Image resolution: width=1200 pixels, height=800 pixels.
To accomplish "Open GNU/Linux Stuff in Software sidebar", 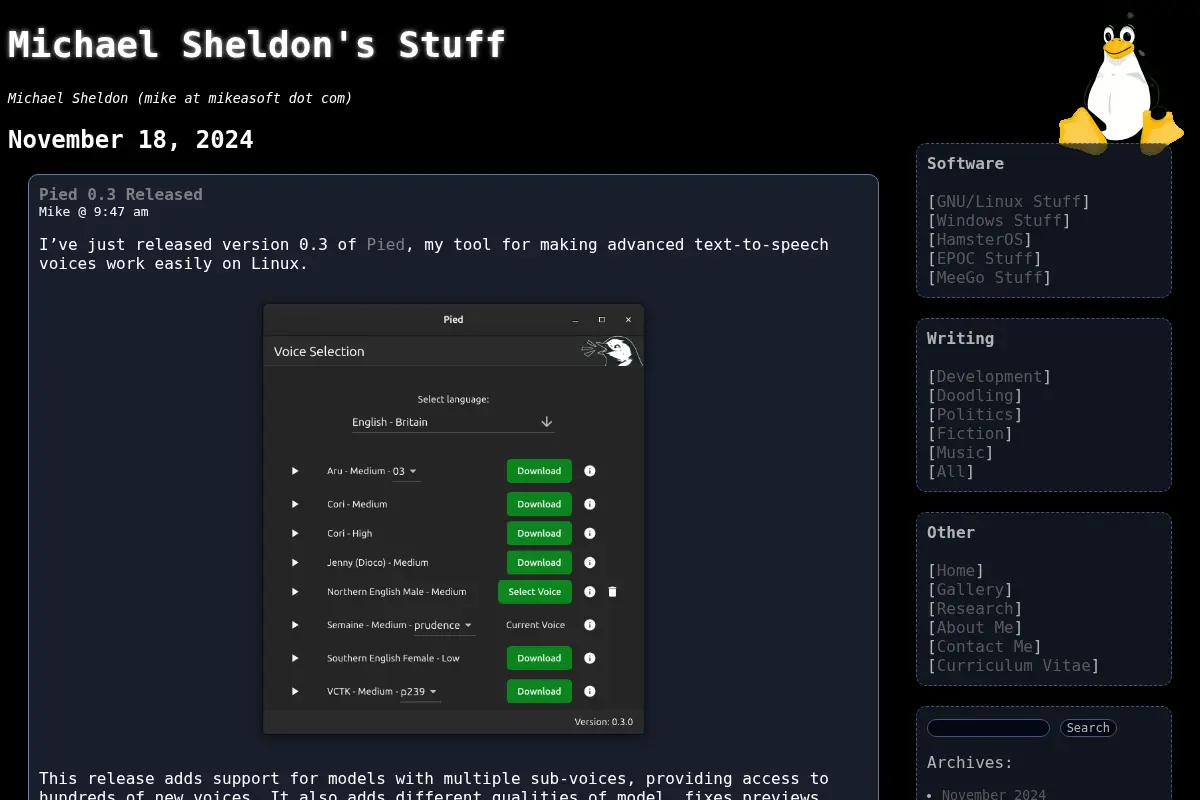I will (1008, 201).
